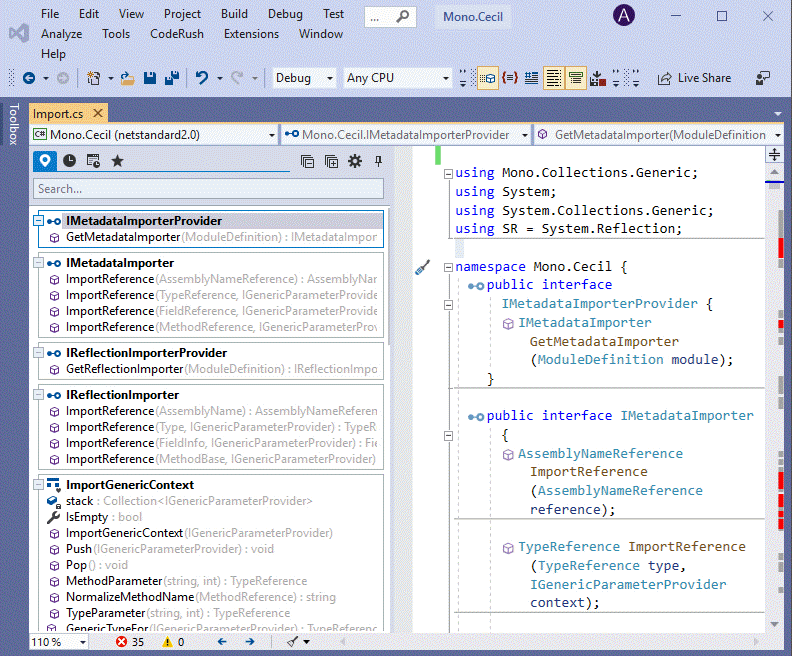Collapse the ImportGenericContext tree node
Viewport: 792px width, 656px height.
(x=38, y=485)
